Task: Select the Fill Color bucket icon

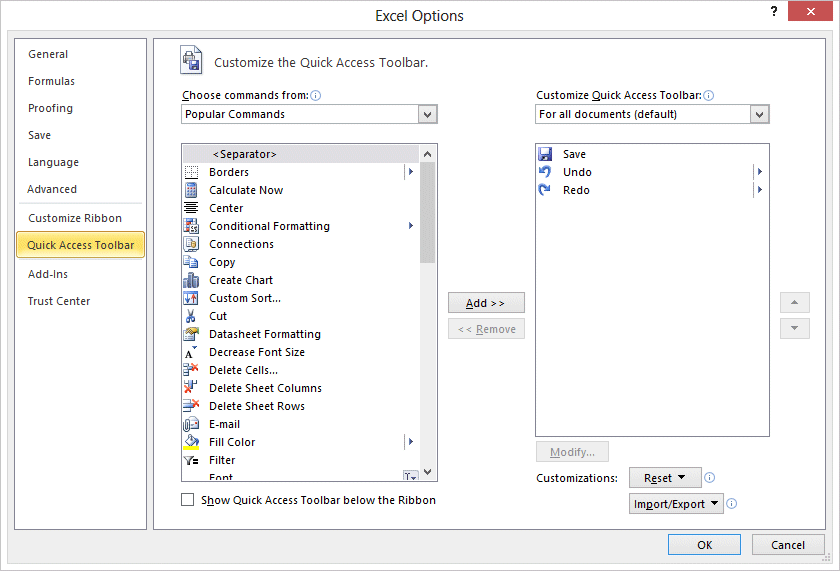Action: pyautogui.click(x=191, y=442)
